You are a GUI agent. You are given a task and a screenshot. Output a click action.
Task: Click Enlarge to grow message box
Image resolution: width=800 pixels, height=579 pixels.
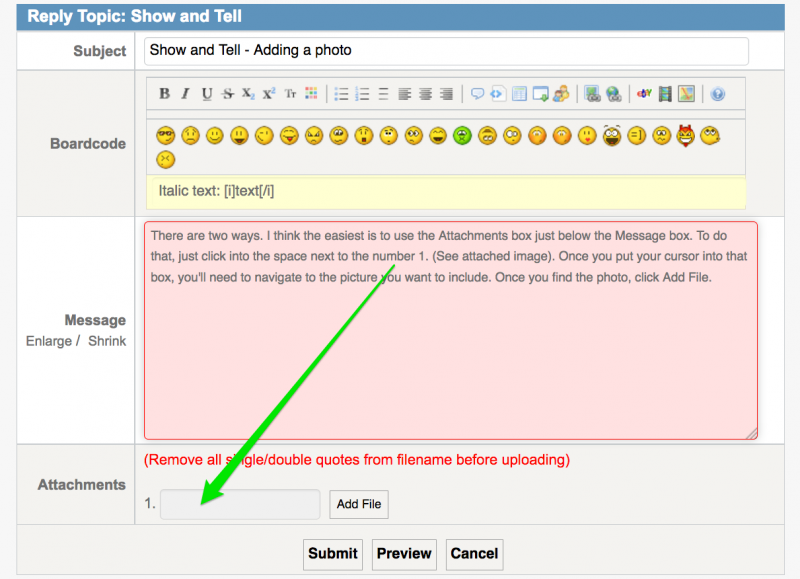coord(49,341)
